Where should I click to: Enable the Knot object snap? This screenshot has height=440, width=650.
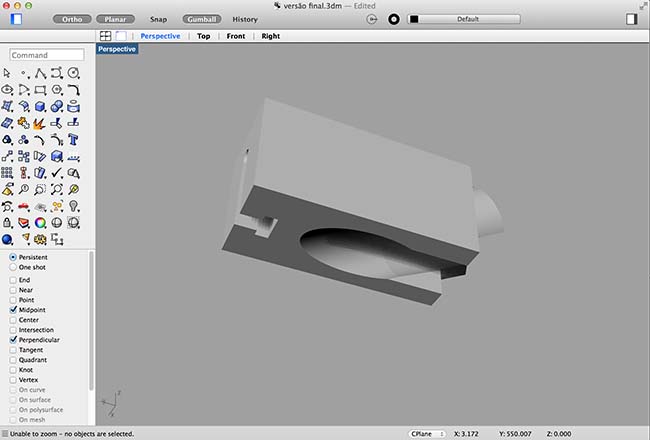tap(13, 370)
